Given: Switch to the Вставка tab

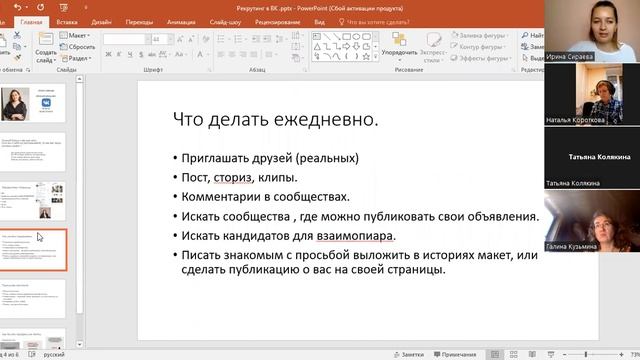Looking at the screenshot, I should click(67, 22).
